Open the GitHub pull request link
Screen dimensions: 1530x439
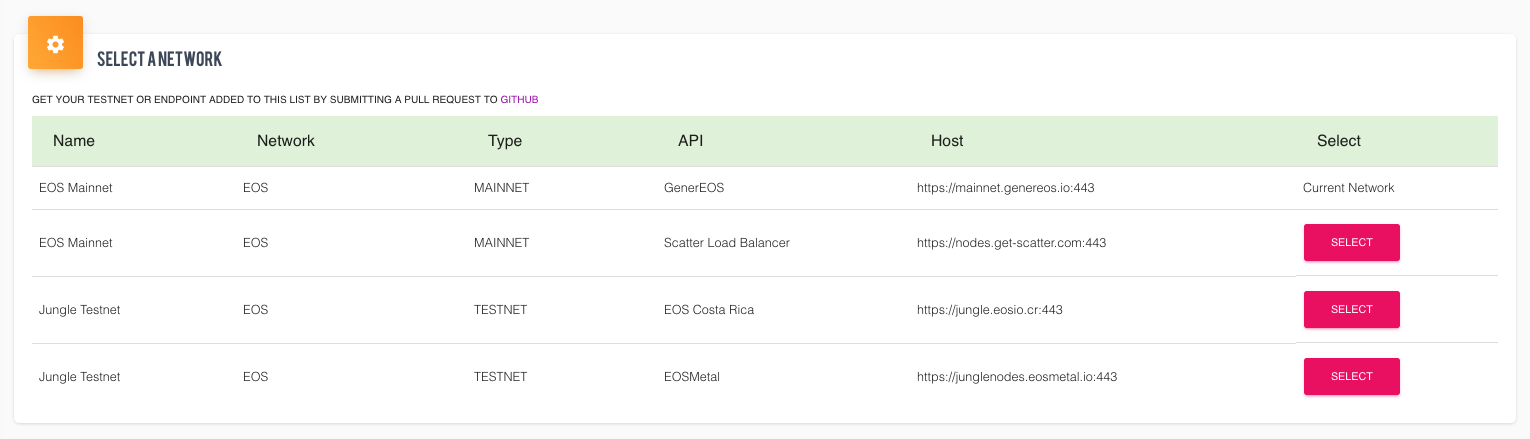[519, 99]
